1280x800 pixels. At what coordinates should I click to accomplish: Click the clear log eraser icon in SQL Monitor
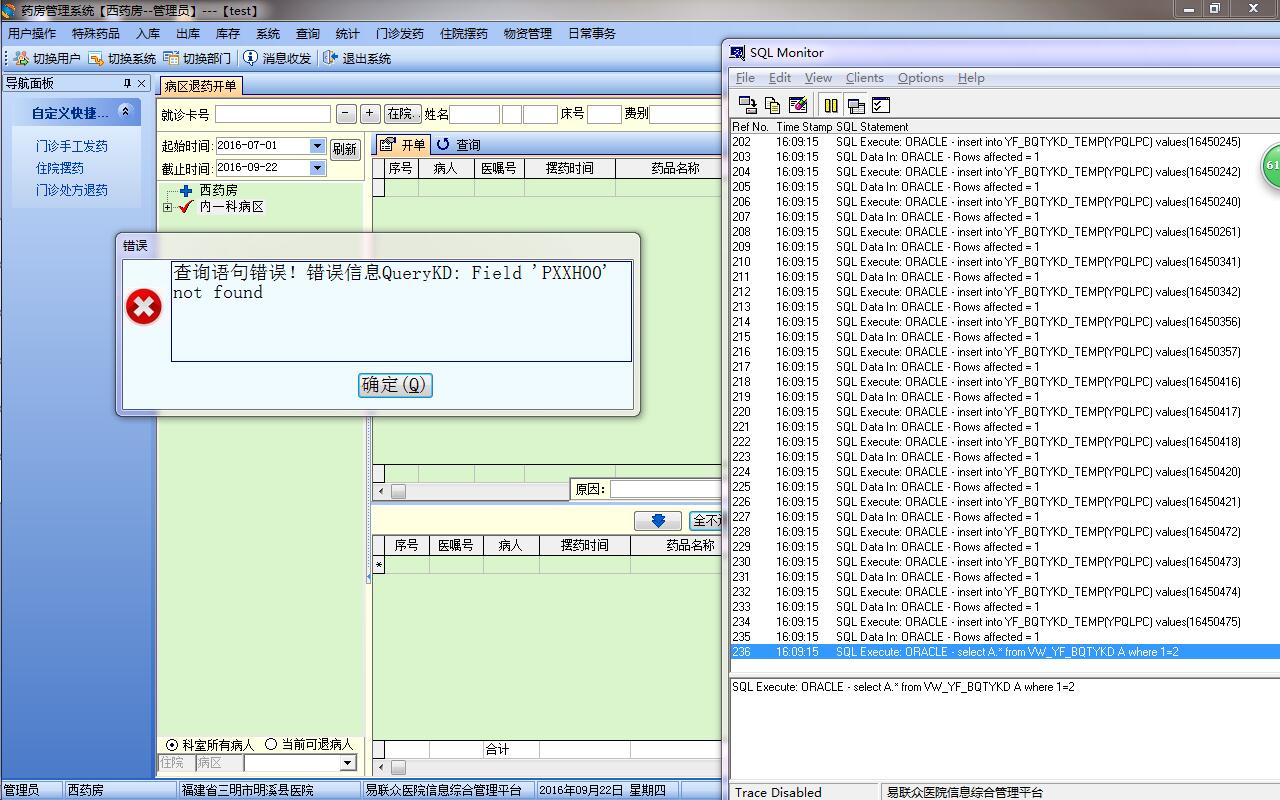(798, 104)
